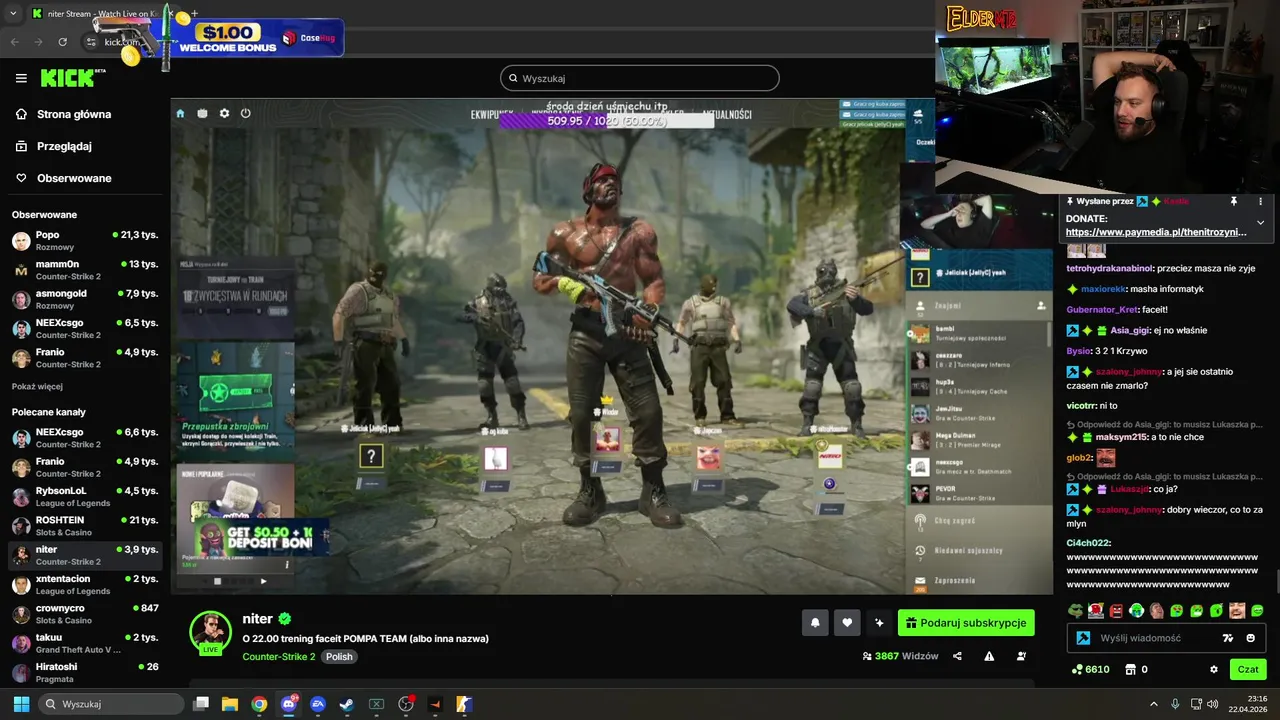Click the home icon in the CS2 menu
The width and height of the screenshot is (1280, 720).
click(181, 114)
